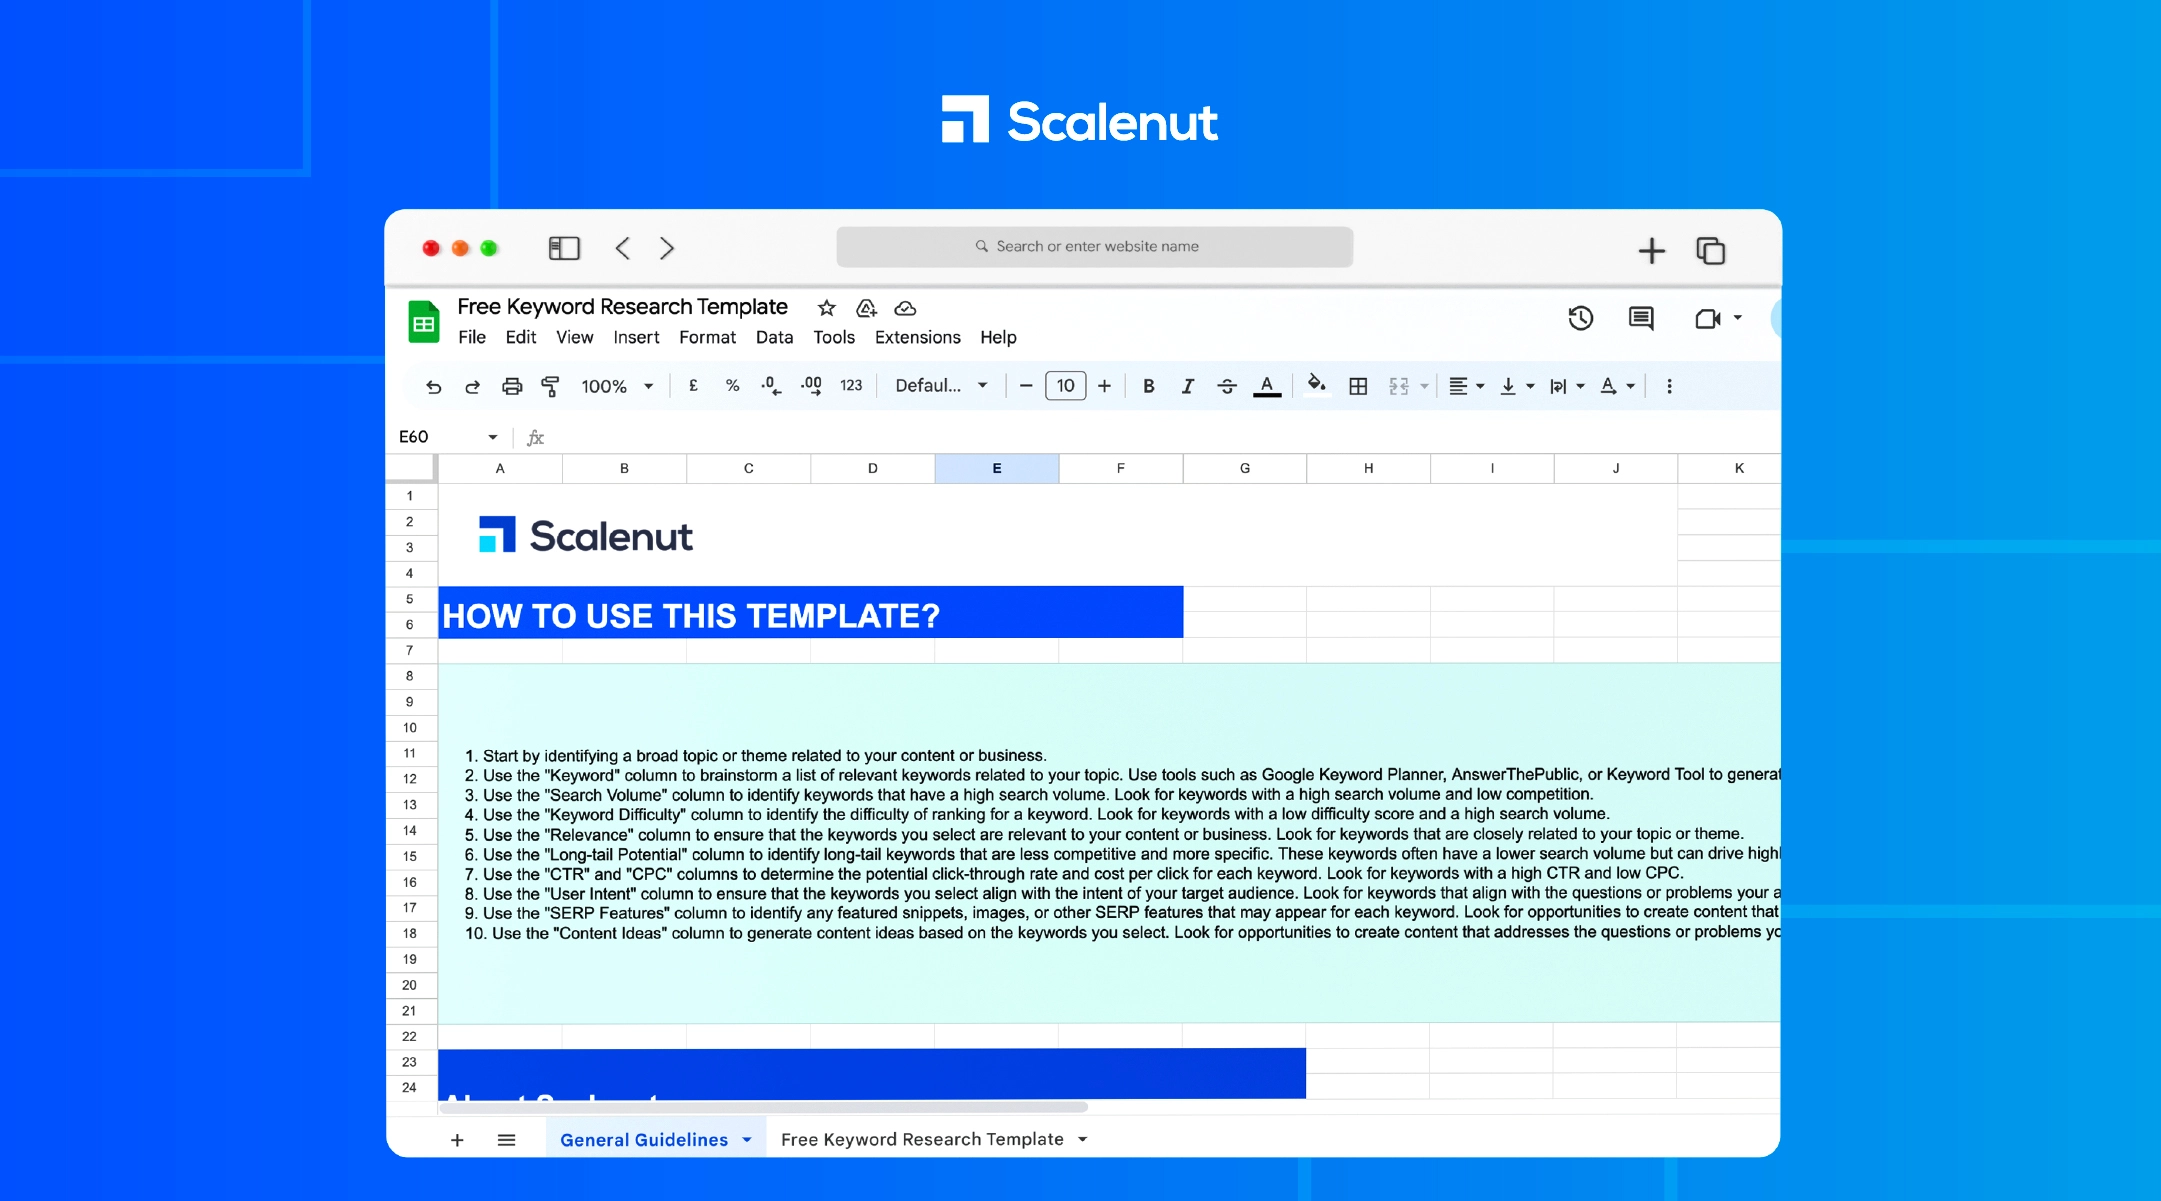Open the text color picker
The width and height of the screenshot is (2161, 1201).
pyautogui.click(x=1267, y=385)
